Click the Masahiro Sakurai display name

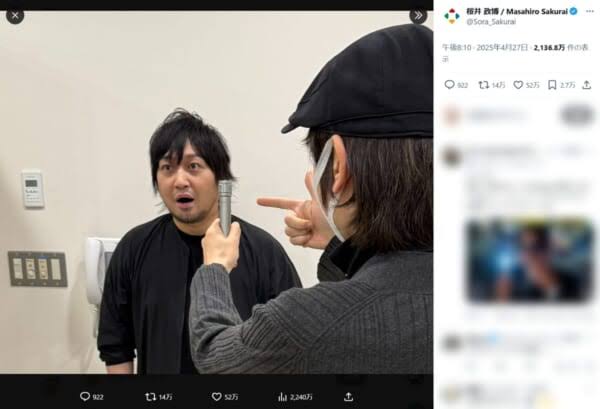517,11
